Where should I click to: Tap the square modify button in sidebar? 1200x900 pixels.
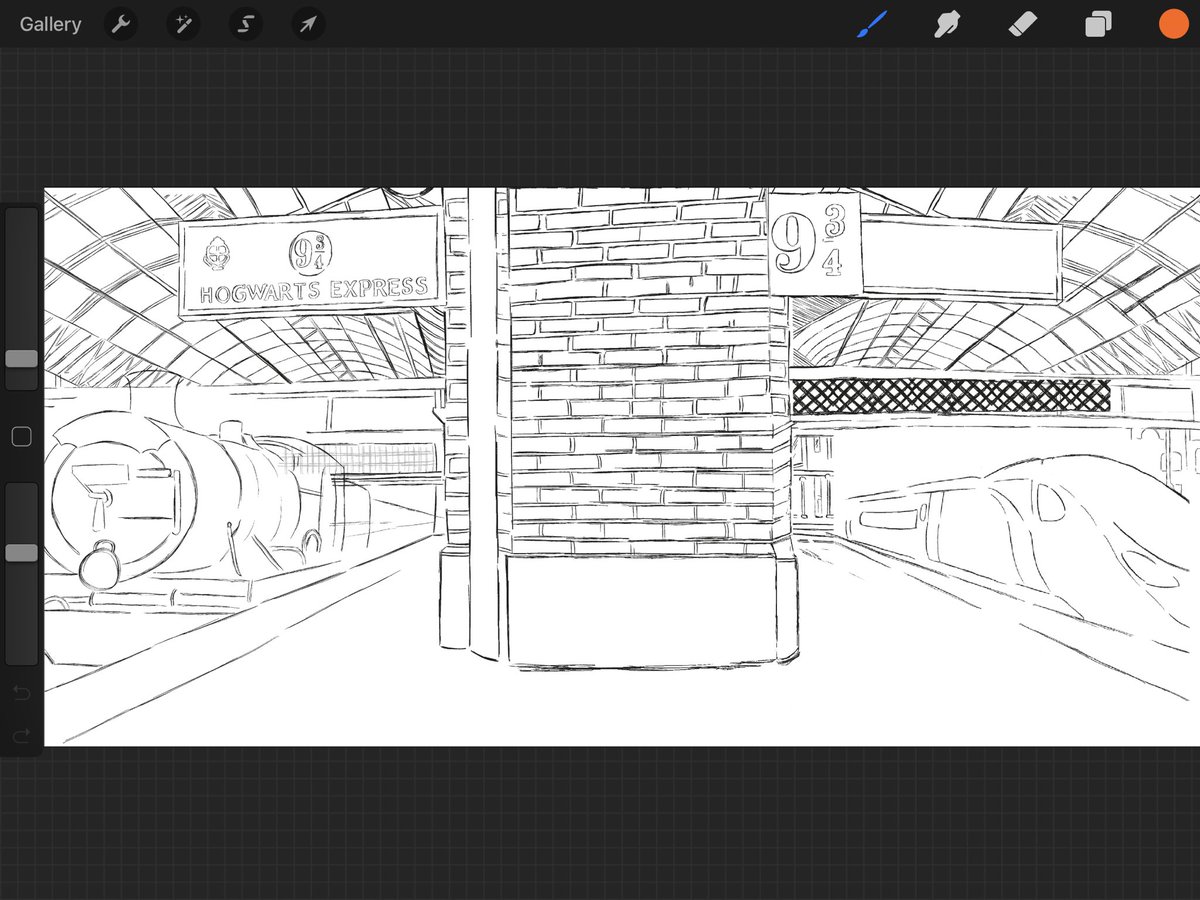(x=21, y=436)
